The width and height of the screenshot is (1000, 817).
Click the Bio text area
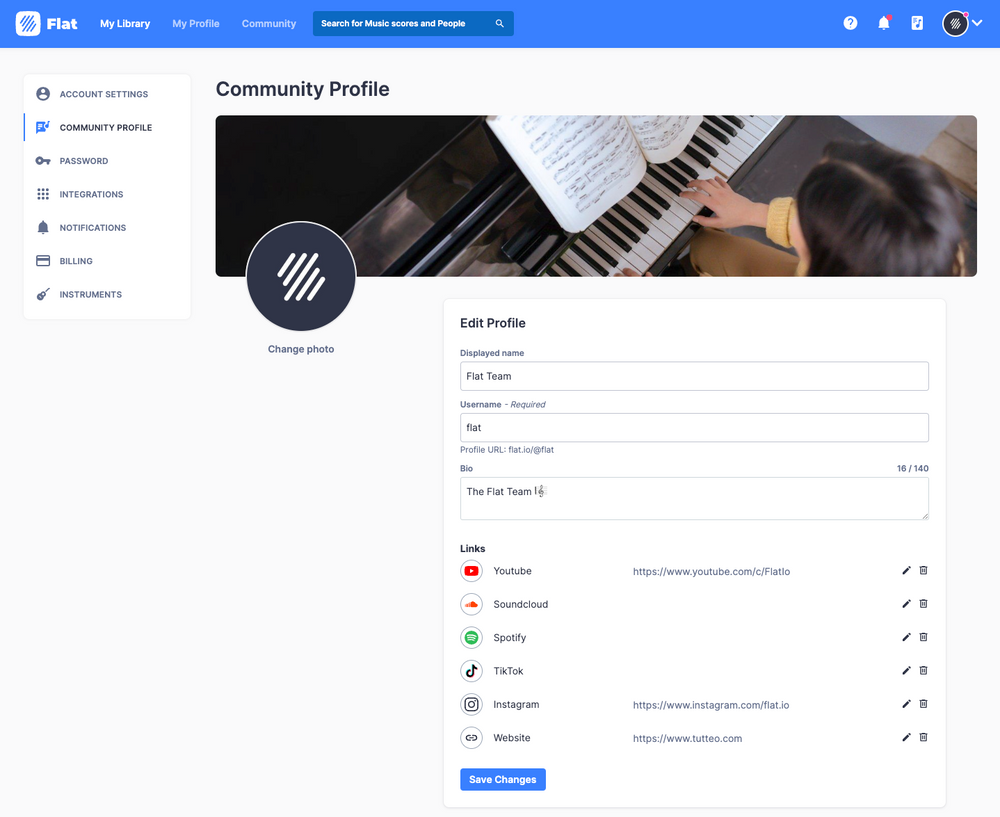click(x=694, y=497)
